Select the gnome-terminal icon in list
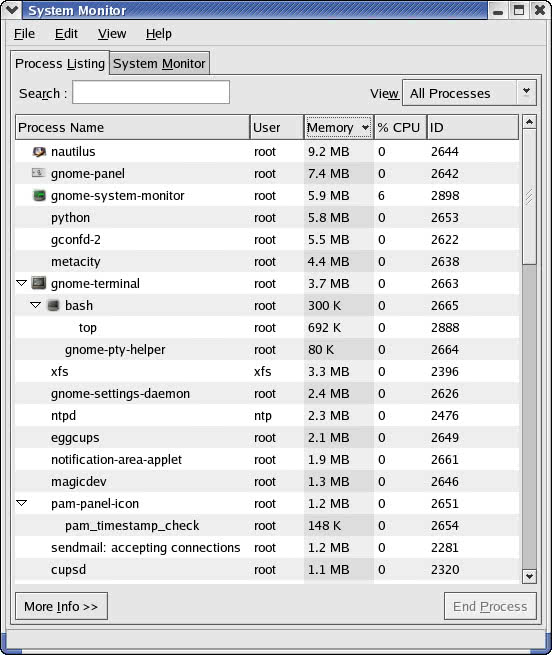The height and width of the screenshot is (655, 552). 39,283
